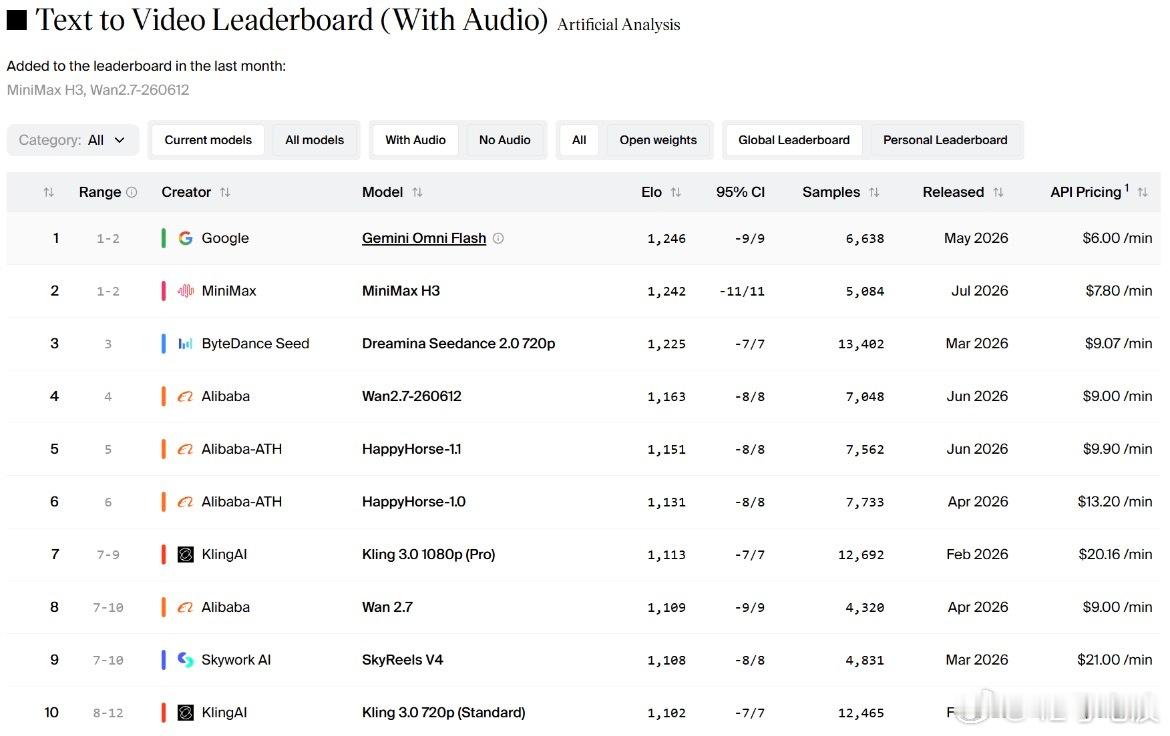Open the Gemini Omni Flash link
This screenshot has width=1170, height=736.
(424, 238)
